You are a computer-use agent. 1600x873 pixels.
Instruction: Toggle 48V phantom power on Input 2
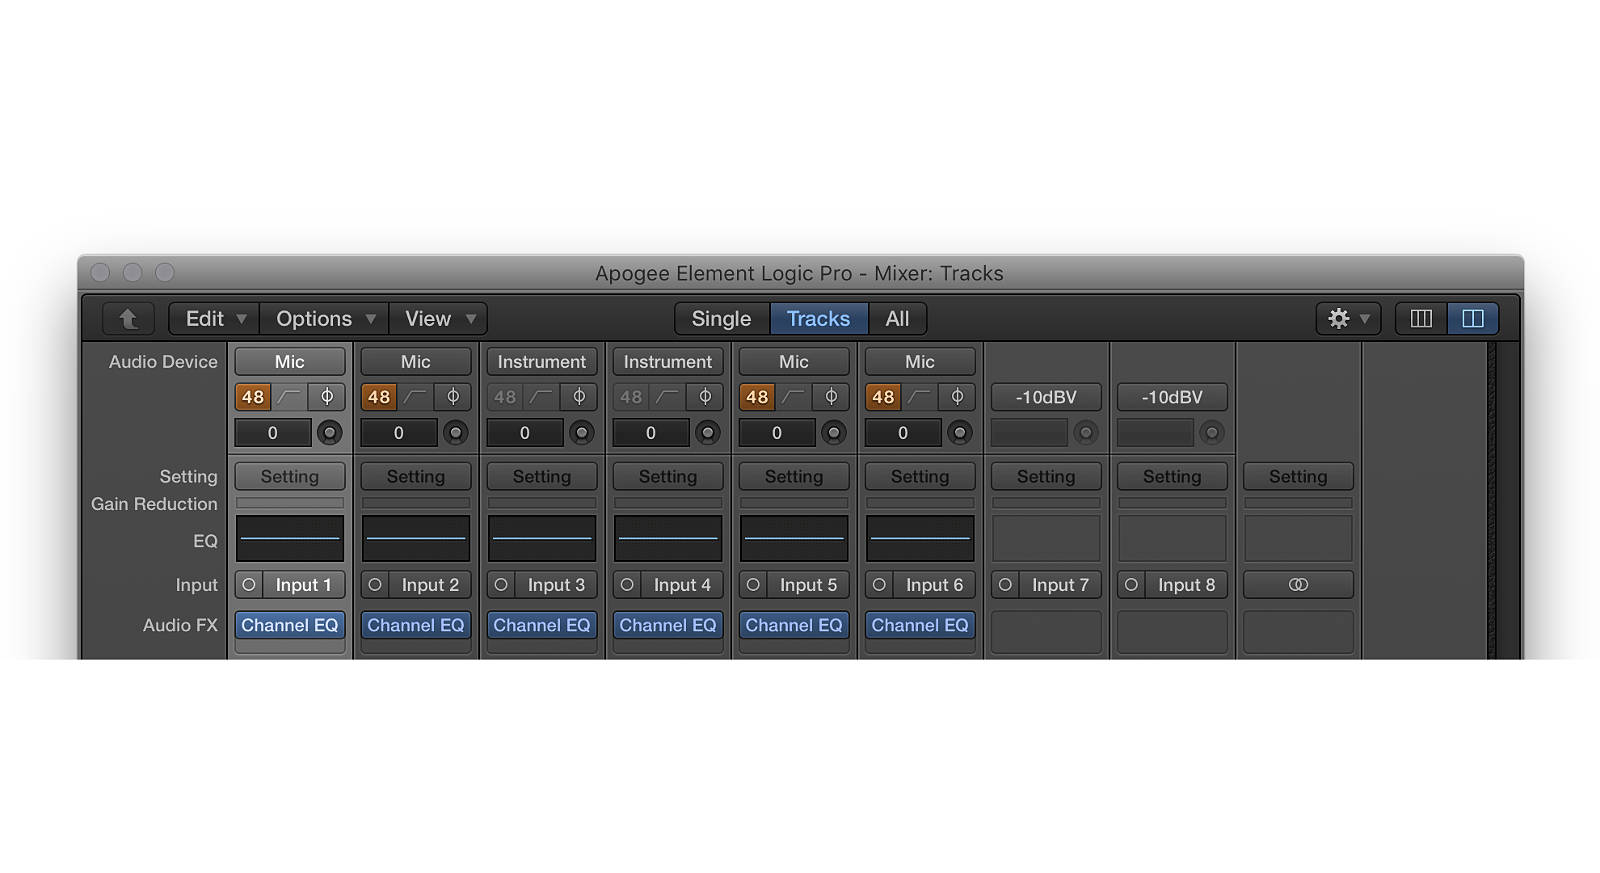(x=379, y=397)
